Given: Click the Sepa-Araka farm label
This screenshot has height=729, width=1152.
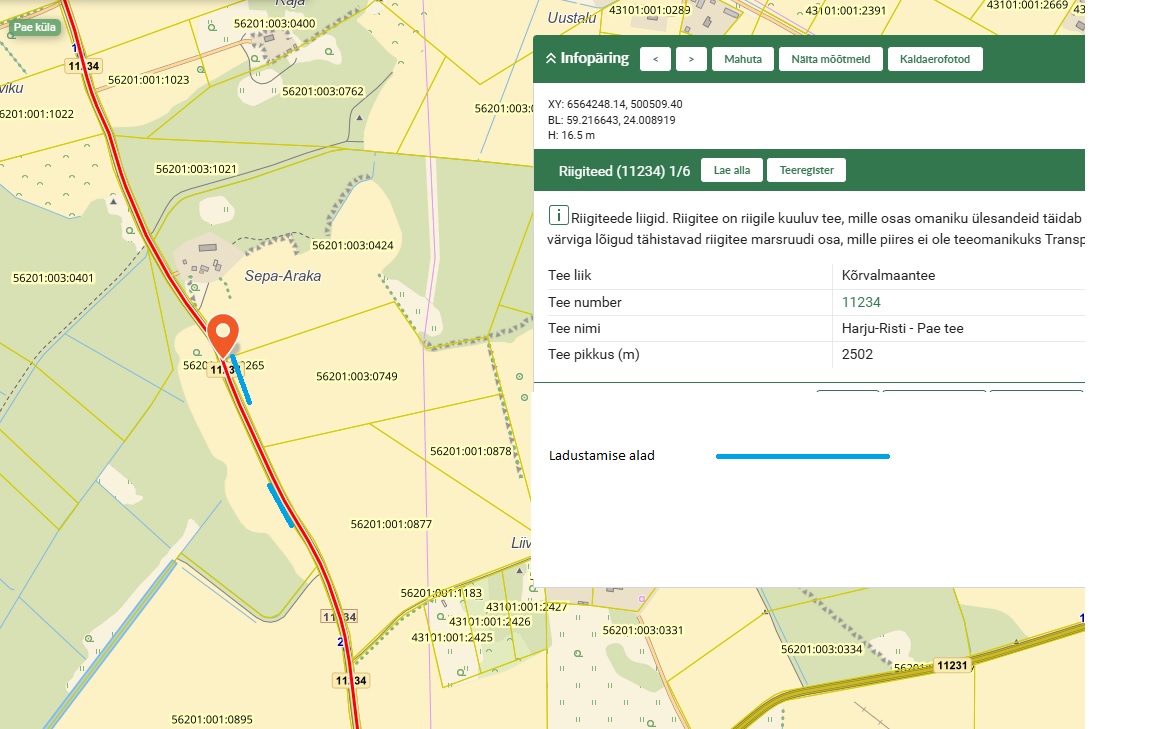Looking at the screenshot, I should coord(283,276).
